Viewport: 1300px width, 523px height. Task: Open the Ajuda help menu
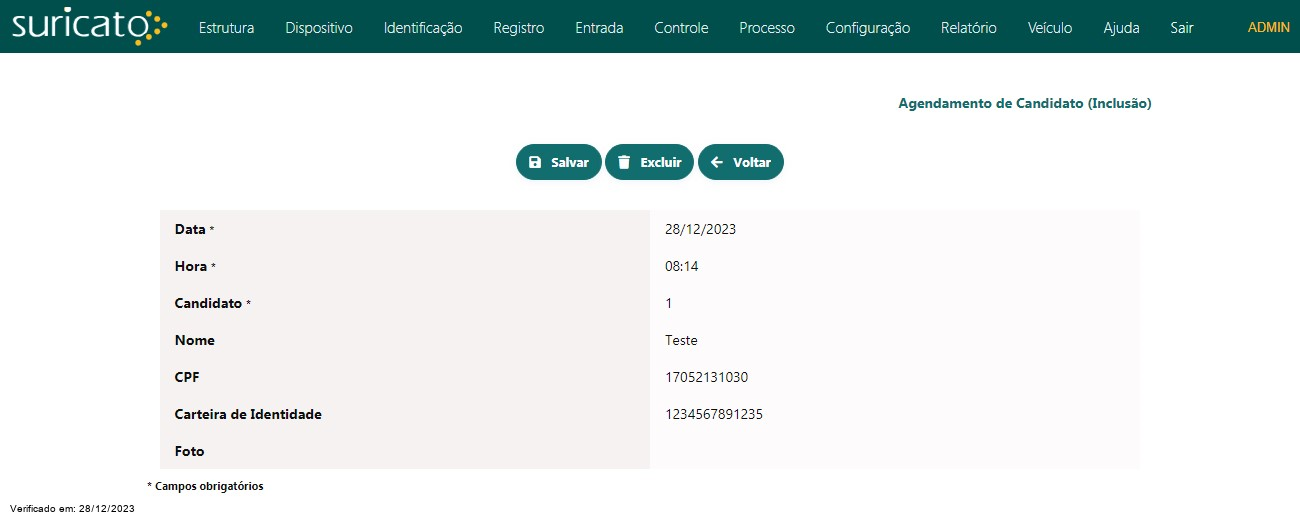(x=1121, y=28)
